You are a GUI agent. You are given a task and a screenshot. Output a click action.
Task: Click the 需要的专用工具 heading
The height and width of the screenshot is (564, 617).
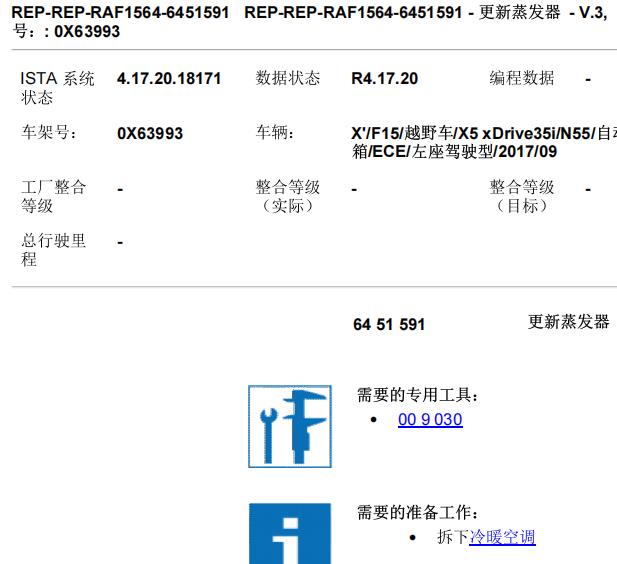click(418, 395)
